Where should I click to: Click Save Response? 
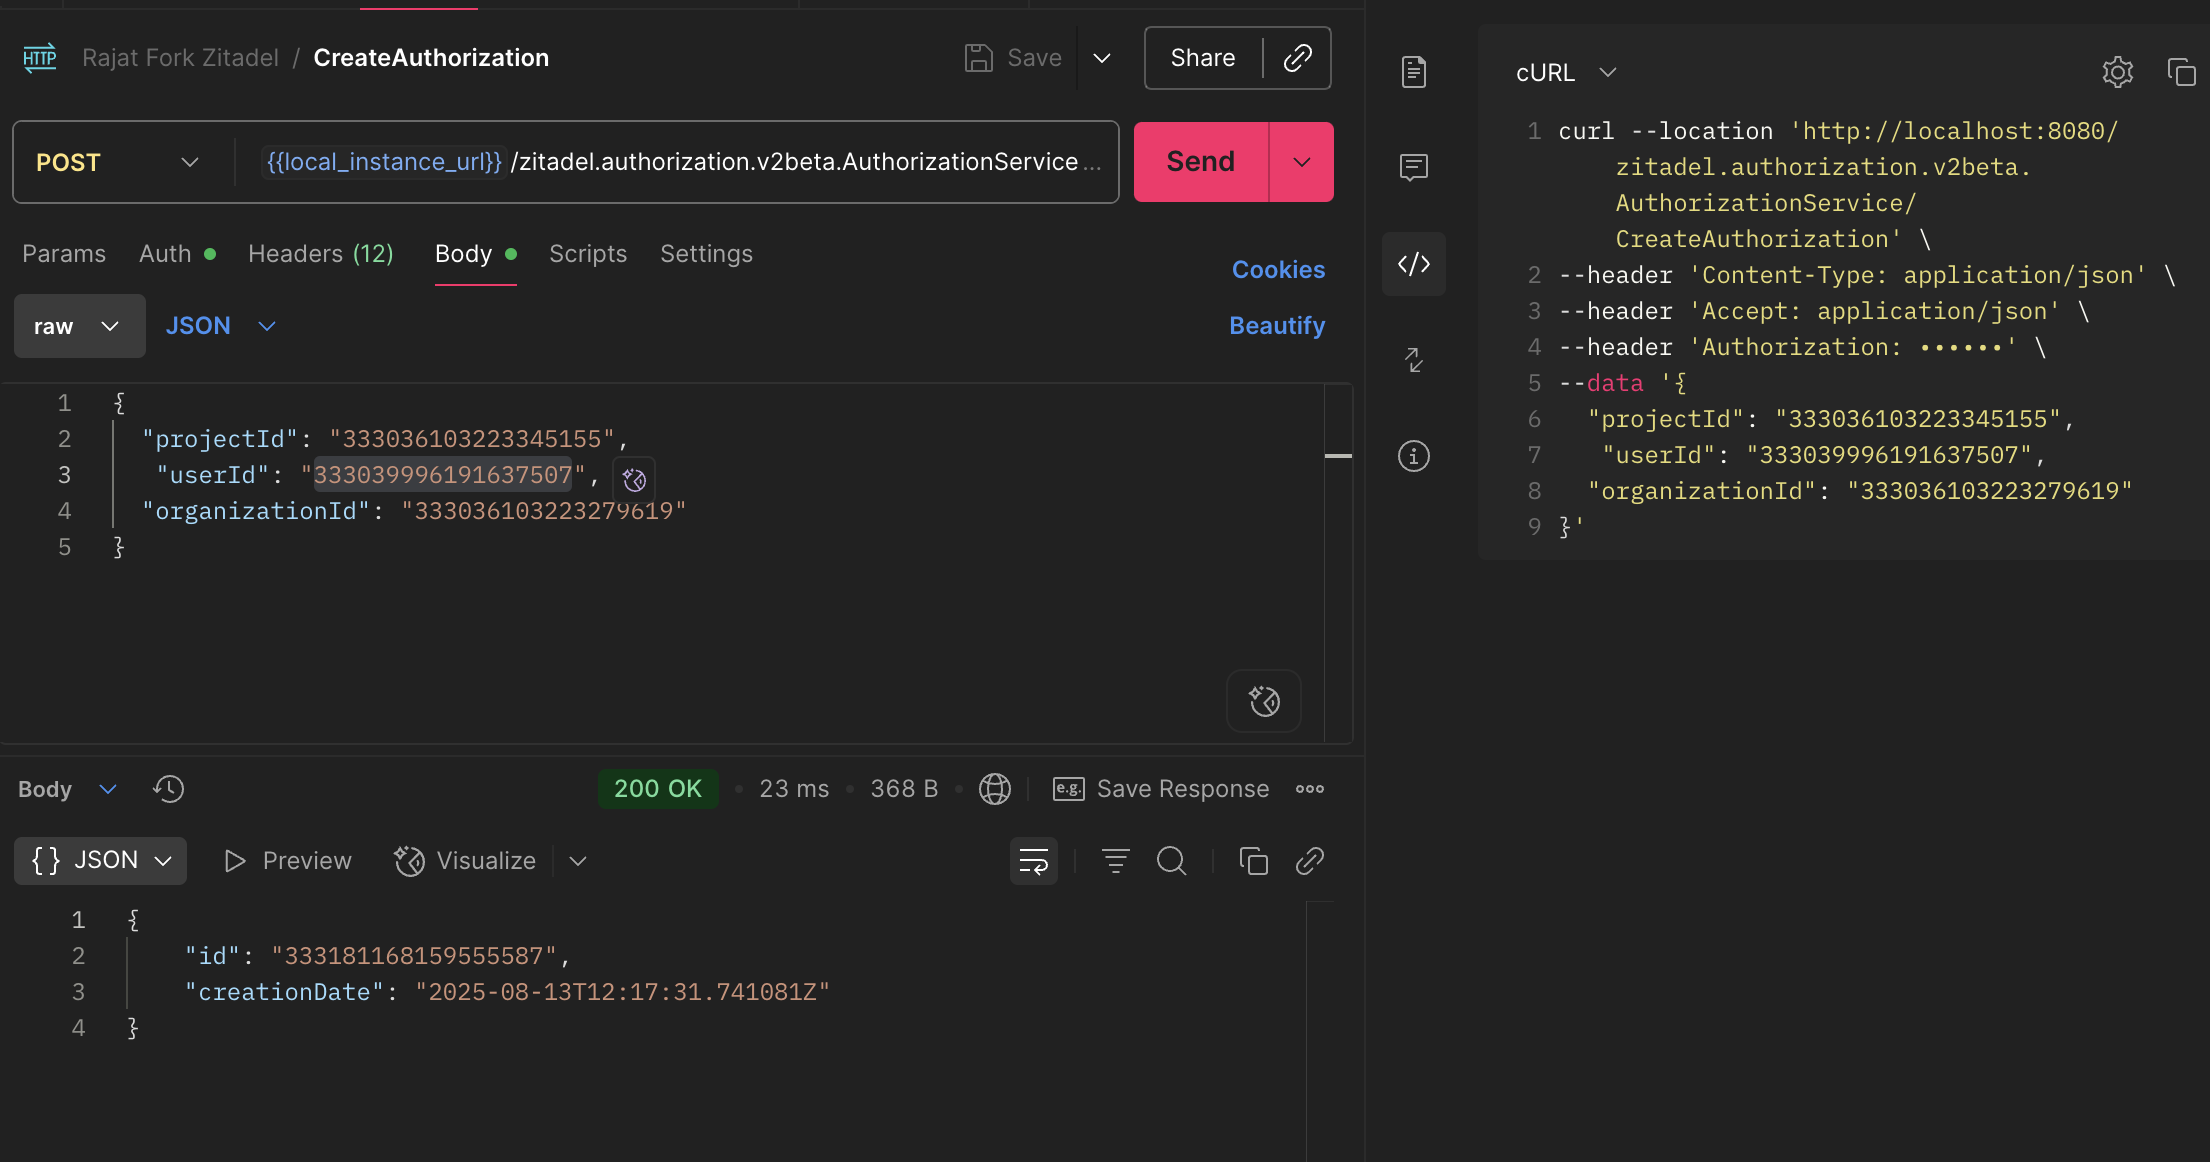1161,789
